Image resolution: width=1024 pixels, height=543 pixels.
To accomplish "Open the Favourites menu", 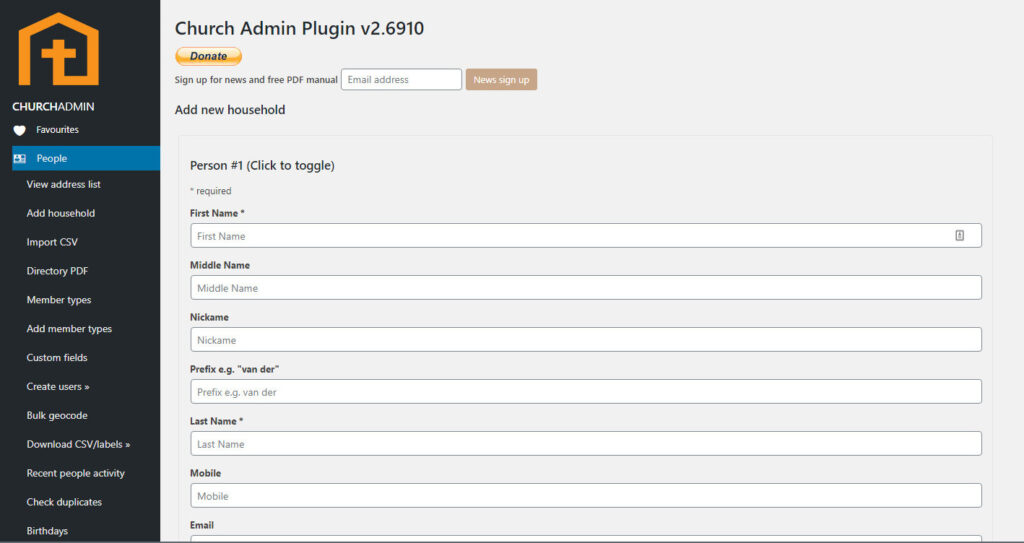I will point(57,130).
